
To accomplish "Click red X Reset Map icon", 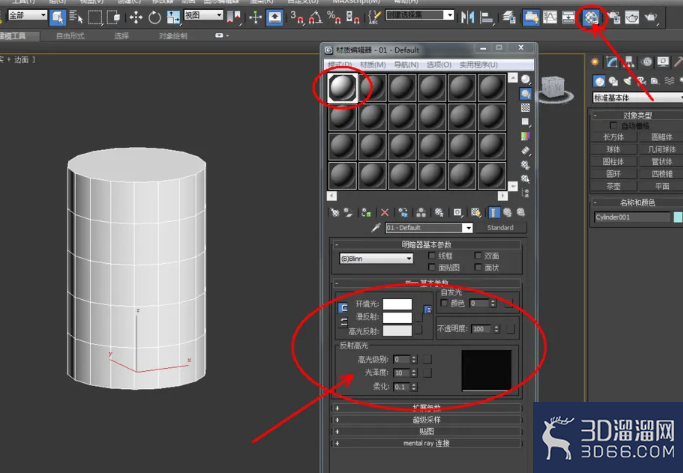I will (385, 213).
